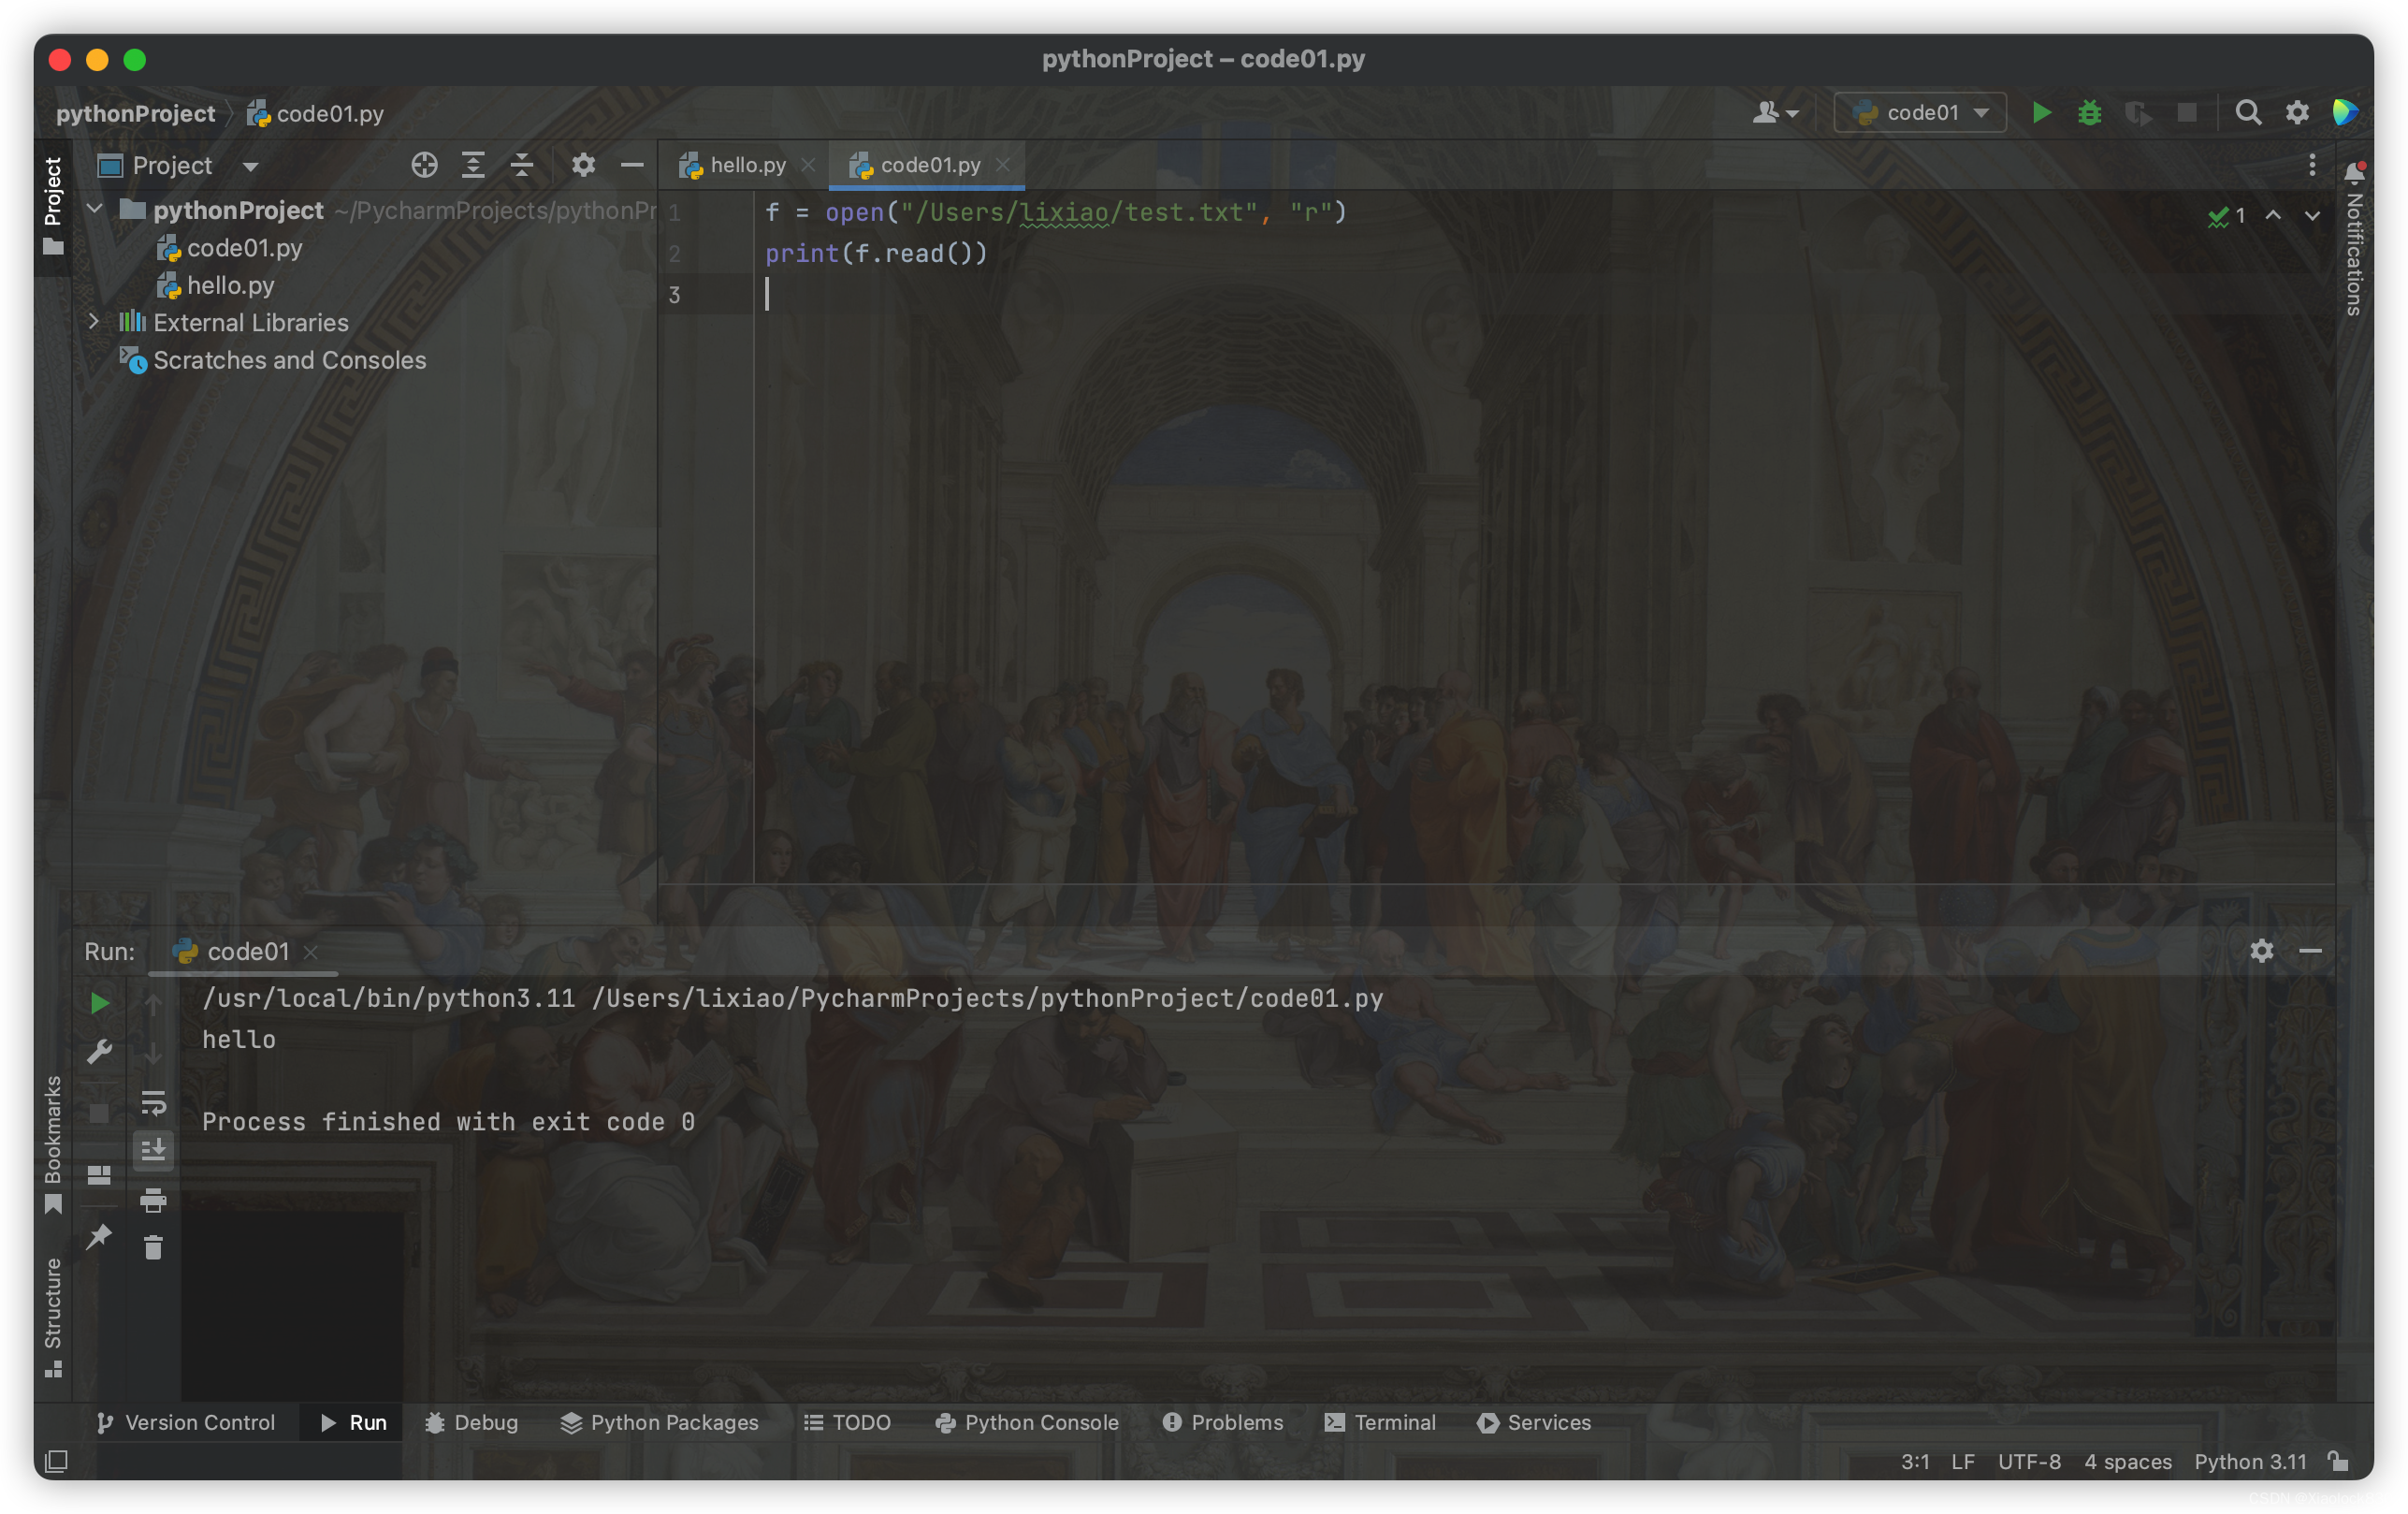This screenshot has height=1514, width=2408.
Task: Switch to the hello.py editor tab
Action: 745,165
